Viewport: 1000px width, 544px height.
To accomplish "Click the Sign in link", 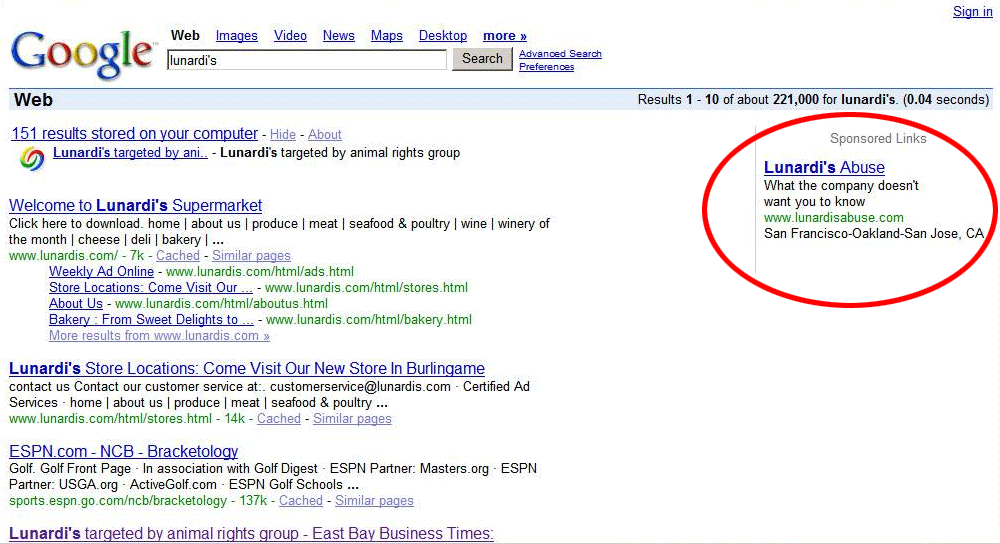I will [x=972, y=12].
